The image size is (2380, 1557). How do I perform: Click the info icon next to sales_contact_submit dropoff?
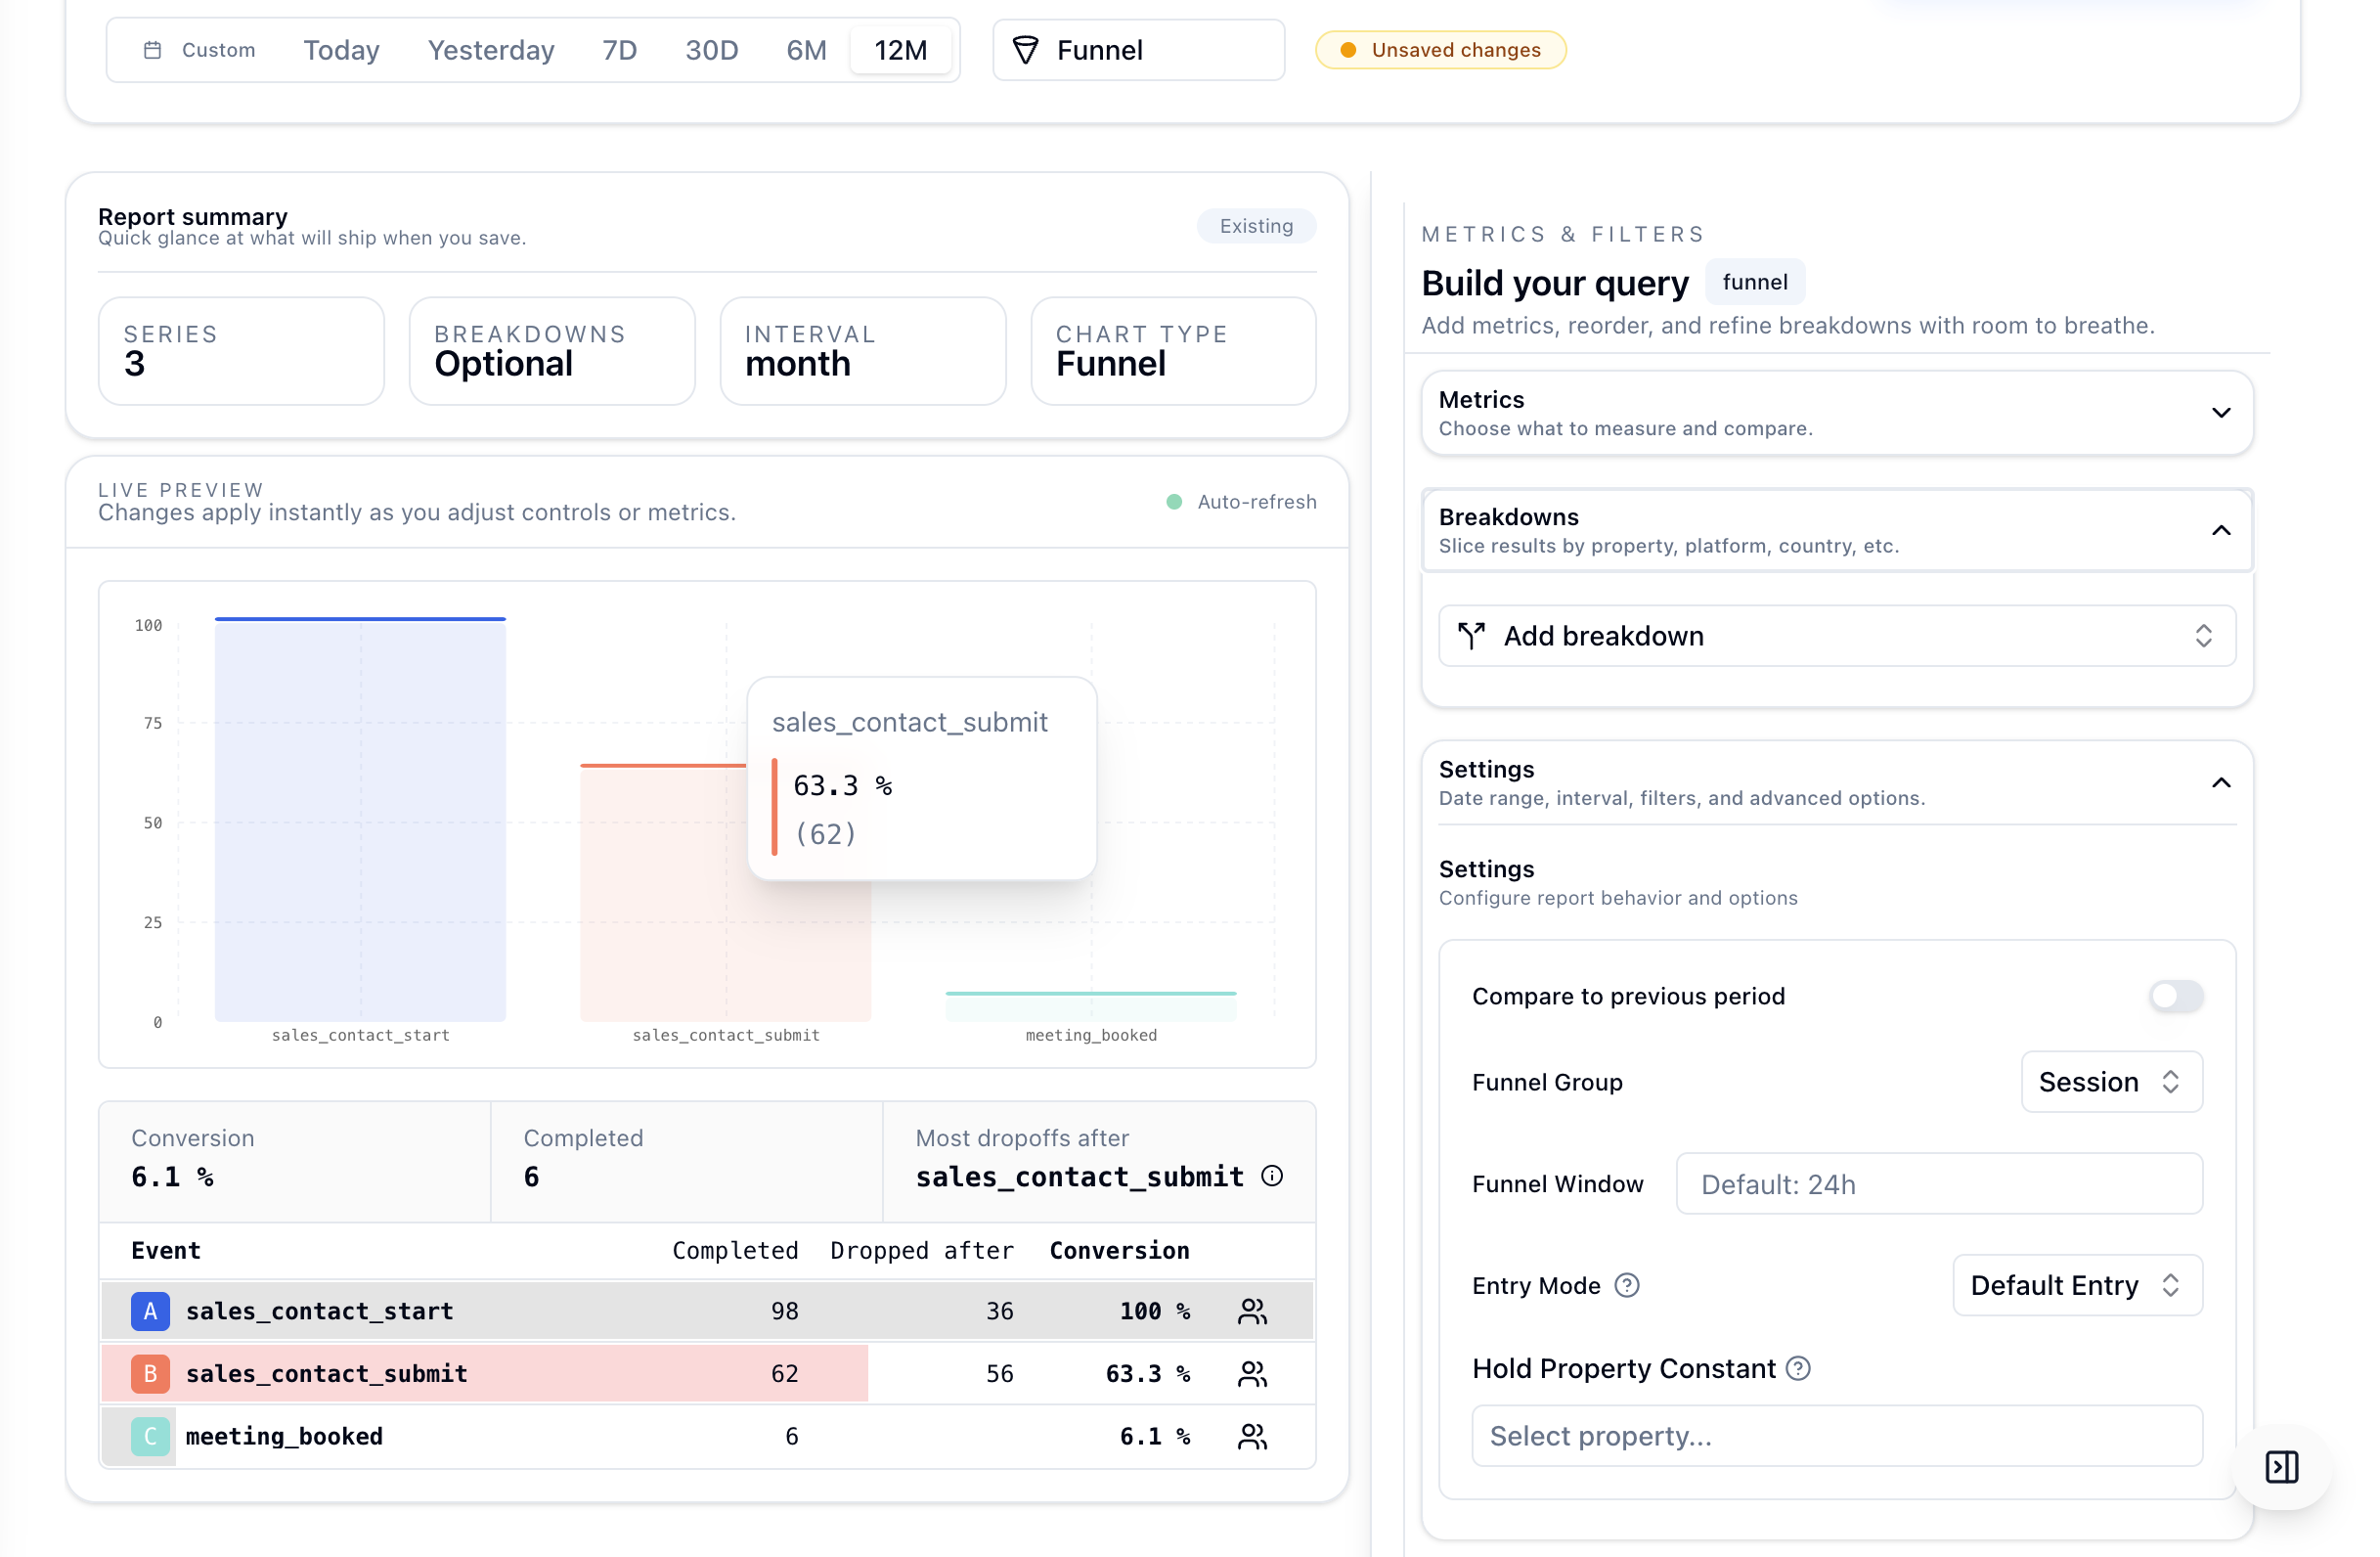click(1272, 1176)
